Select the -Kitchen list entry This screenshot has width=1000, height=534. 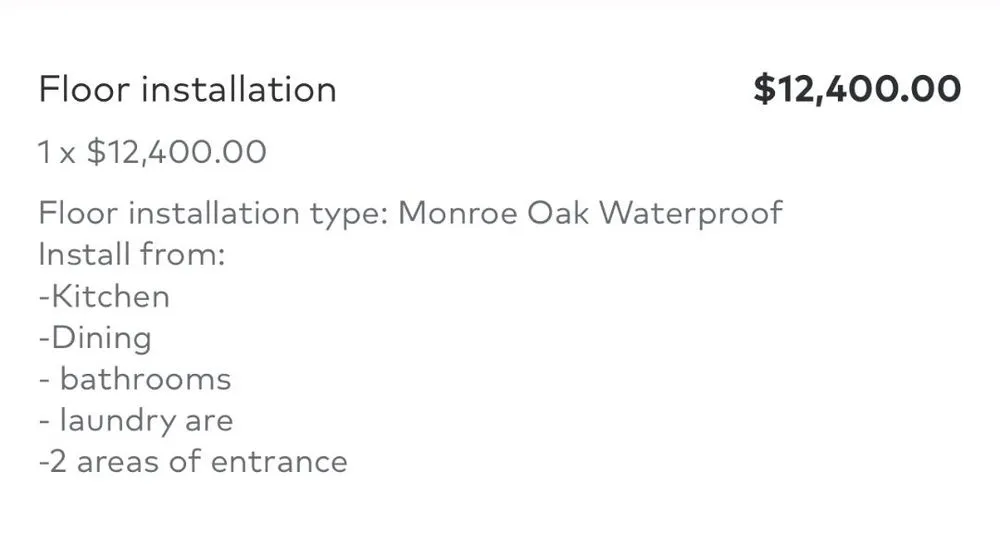(104, 296)
